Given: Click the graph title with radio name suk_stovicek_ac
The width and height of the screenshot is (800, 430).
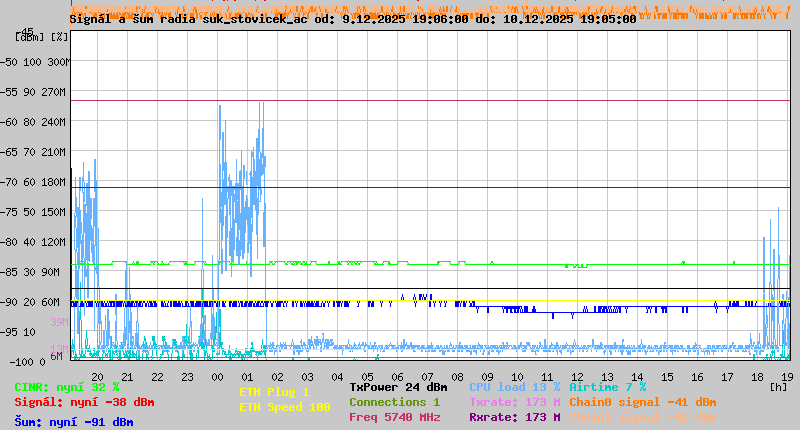Looking at the screenshot, I should pos(352,19).
